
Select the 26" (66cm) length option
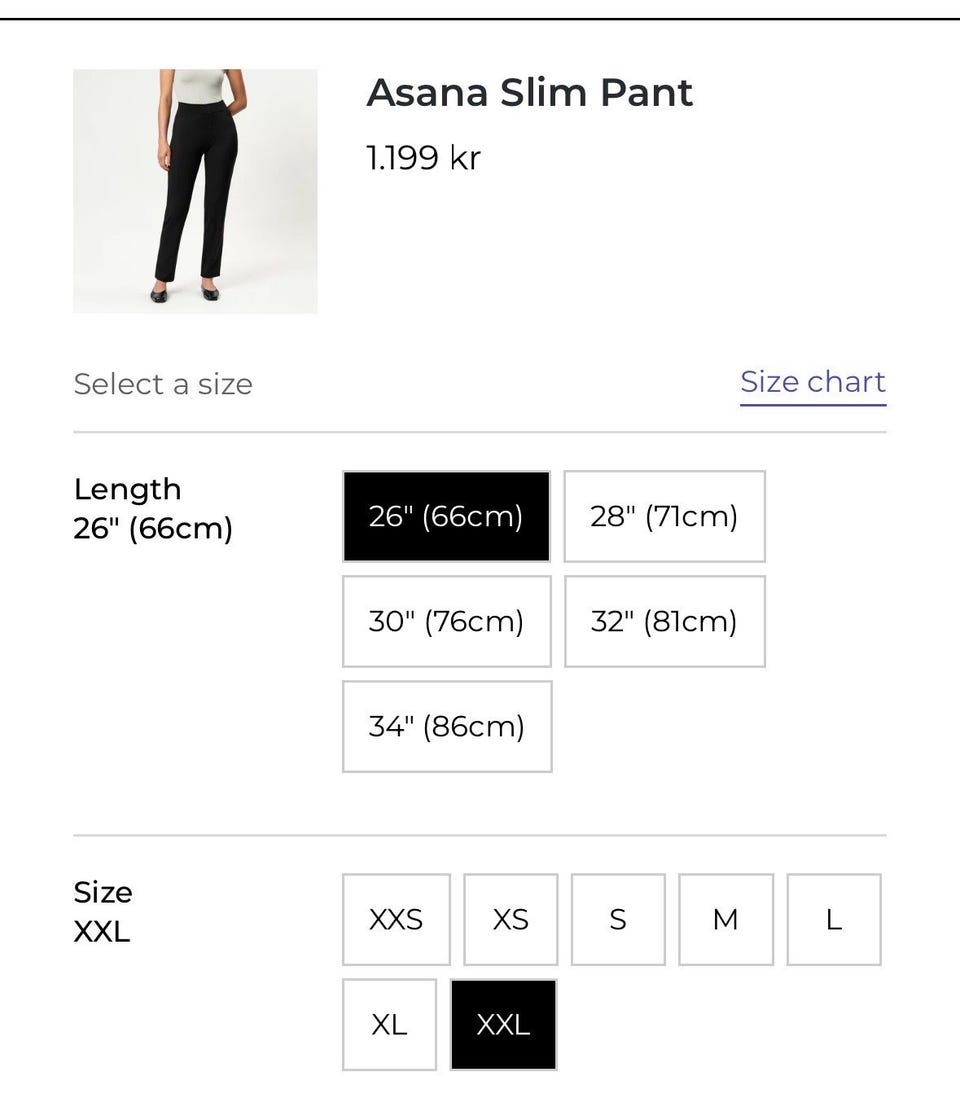(x=446, y=516)
